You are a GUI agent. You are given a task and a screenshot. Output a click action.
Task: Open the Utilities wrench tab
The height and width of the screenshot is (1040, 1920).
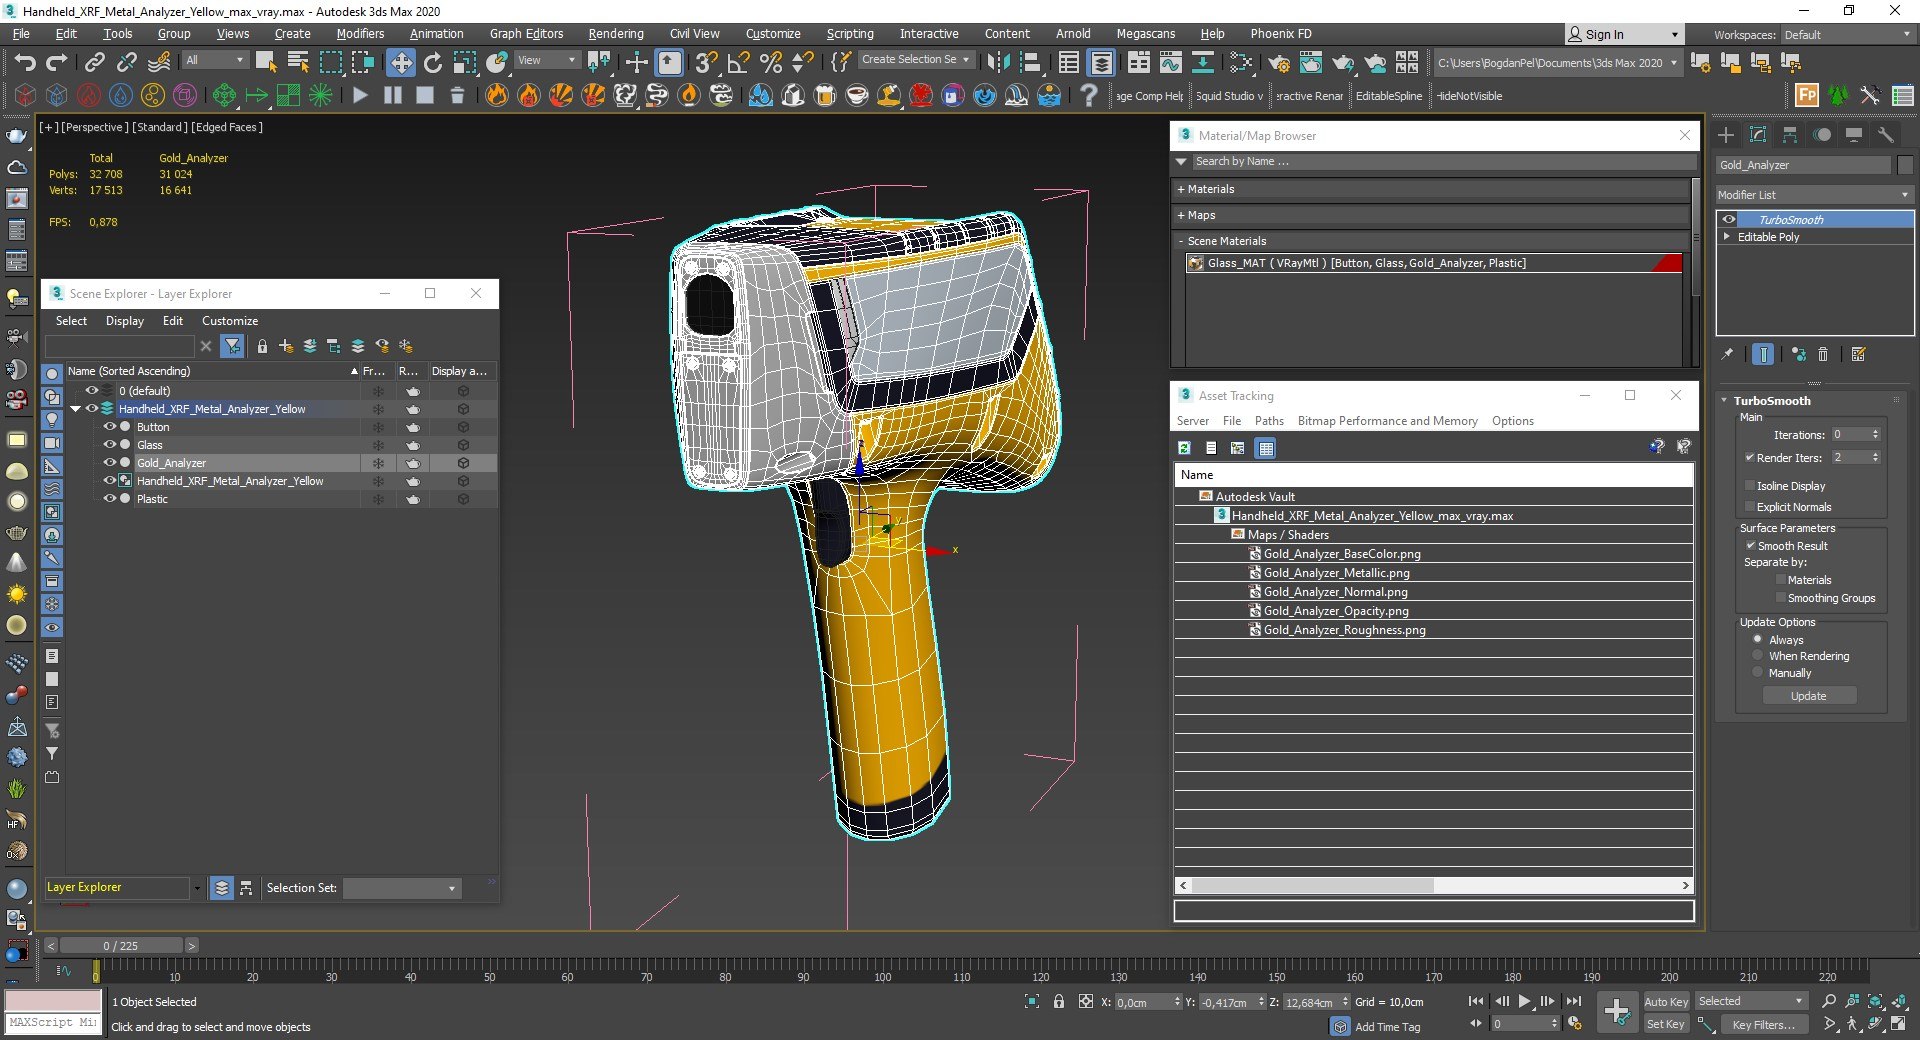[x=1886, y=135]
